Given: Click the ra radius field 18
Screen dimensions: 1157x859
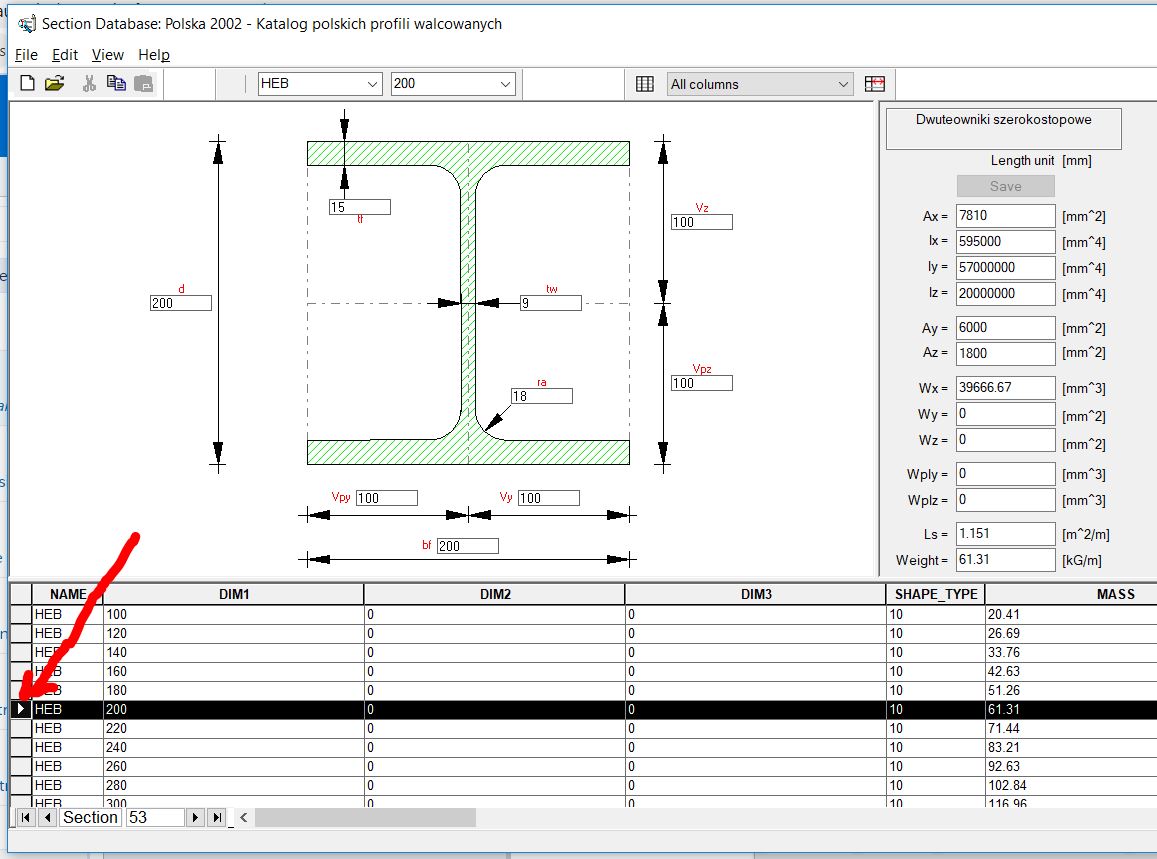Looking at the screenshot, I should [x=542, y=396].
